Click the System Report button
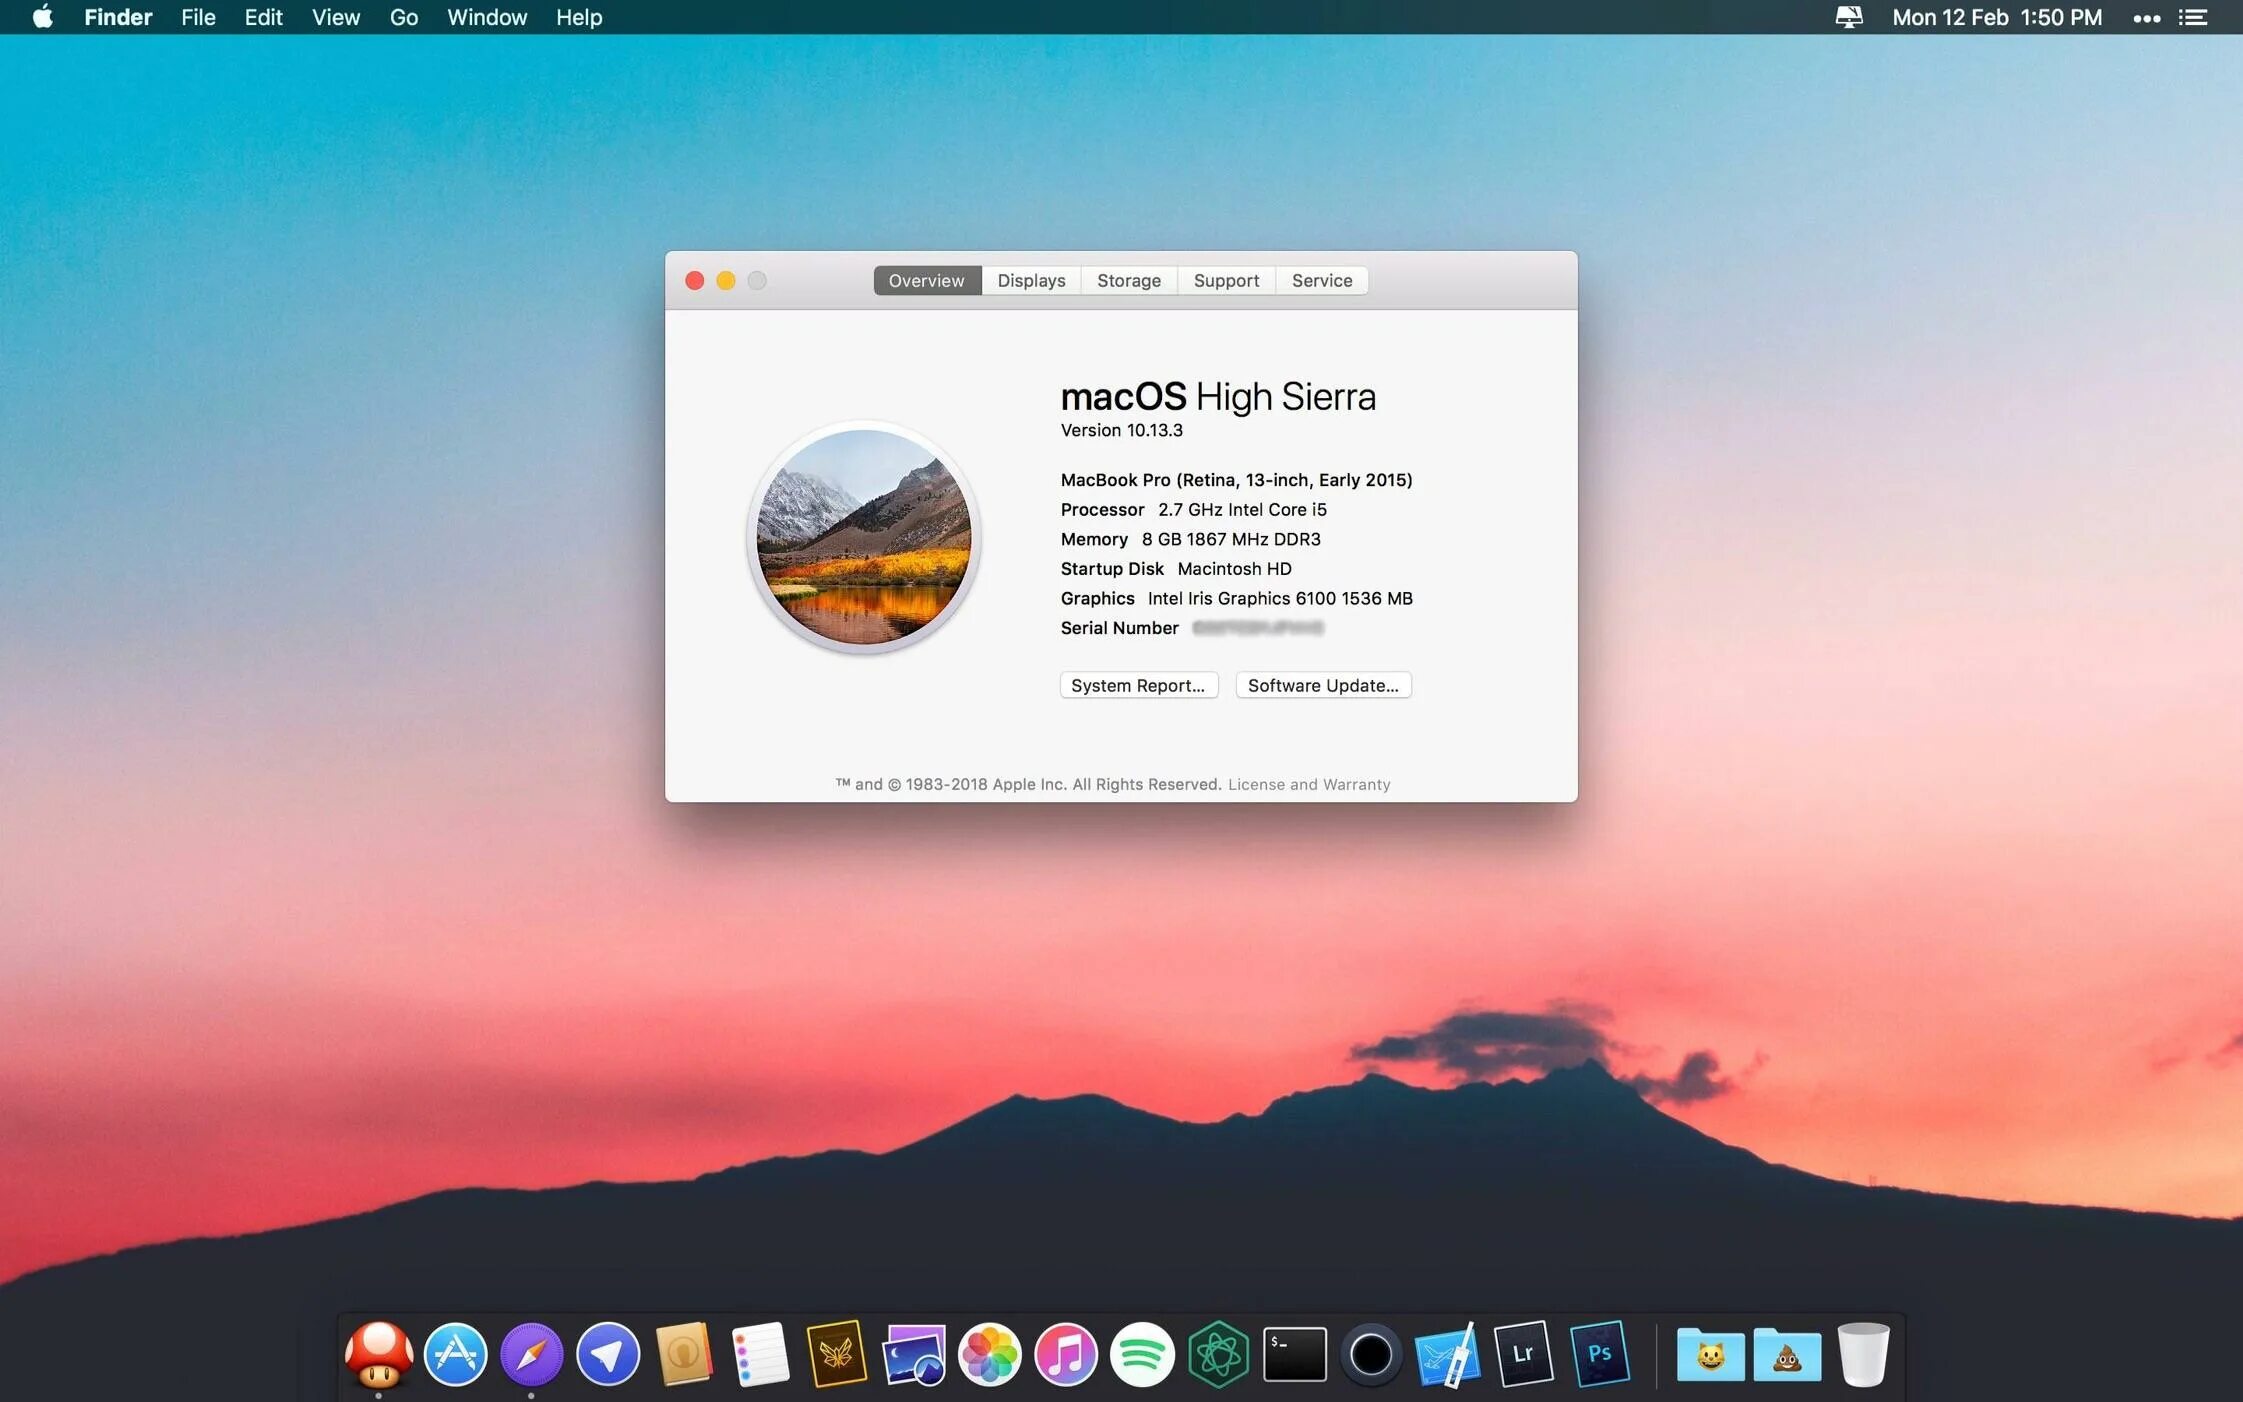 (x=1138, y=685)
